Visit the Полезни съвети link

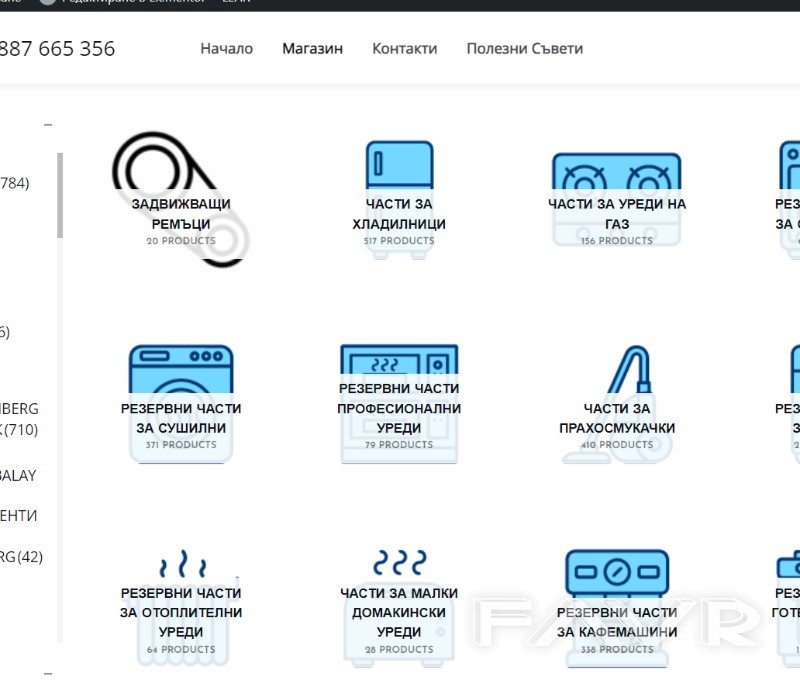point(524,48)
